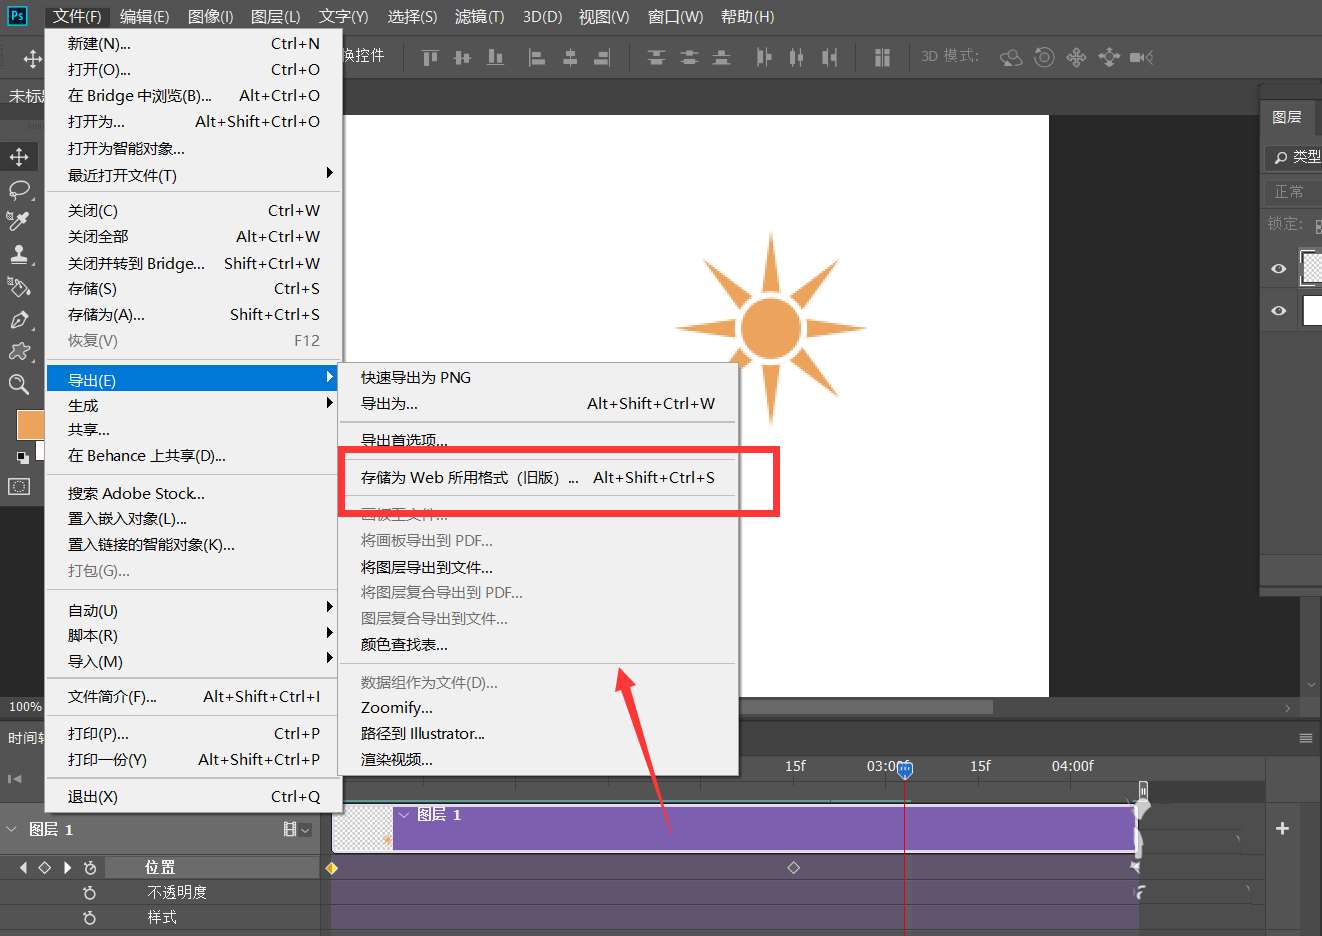The width and height of the screenshot is (1322, 936).
Task: Expand 图层 1 clip chevron on purple bar
Action: [404, 815]
